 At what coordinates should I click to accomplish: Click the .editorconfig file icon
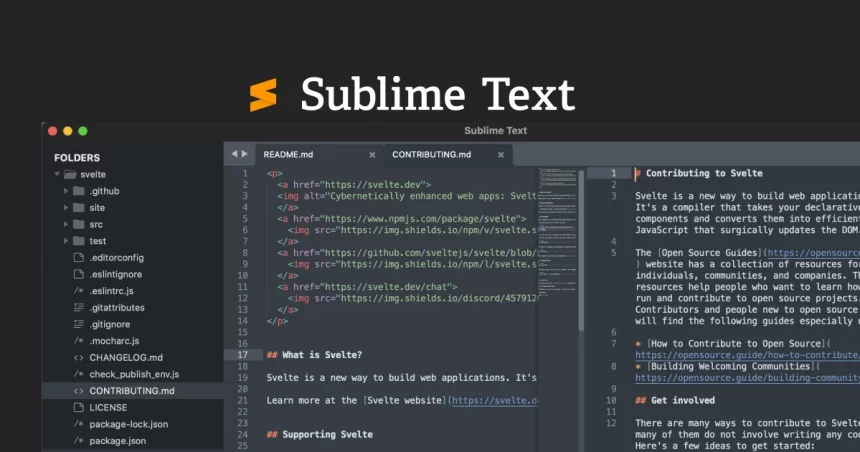tap(78, 257)
